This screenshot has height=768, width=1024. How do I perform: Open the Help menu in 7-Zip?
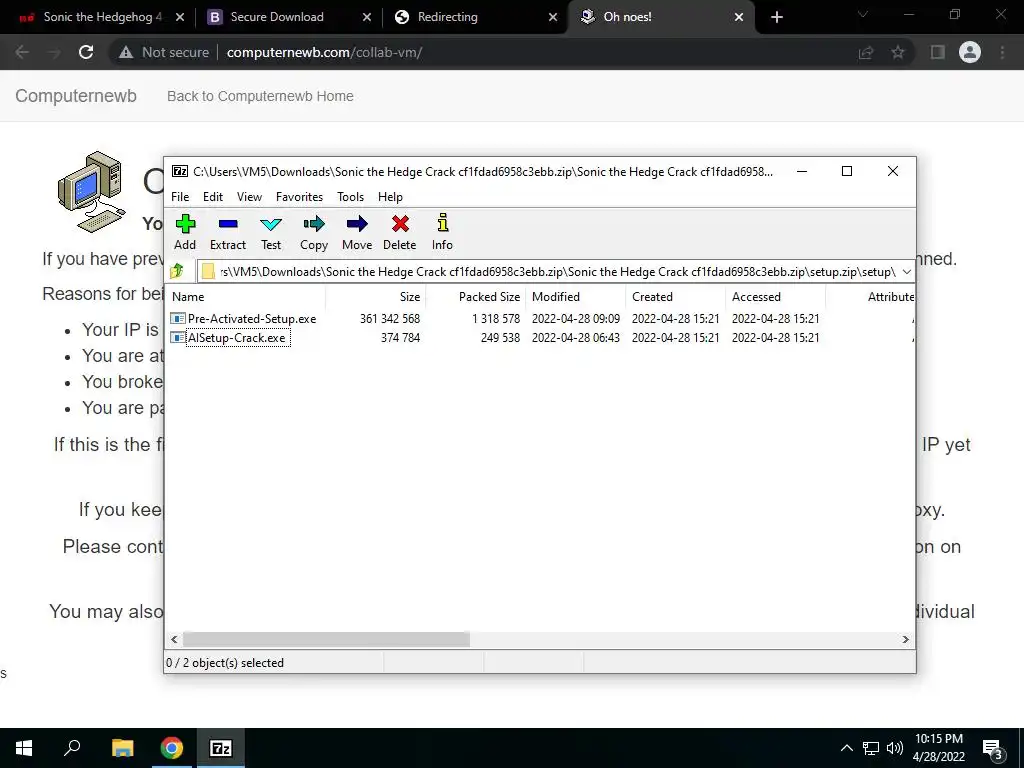point(391,197)
